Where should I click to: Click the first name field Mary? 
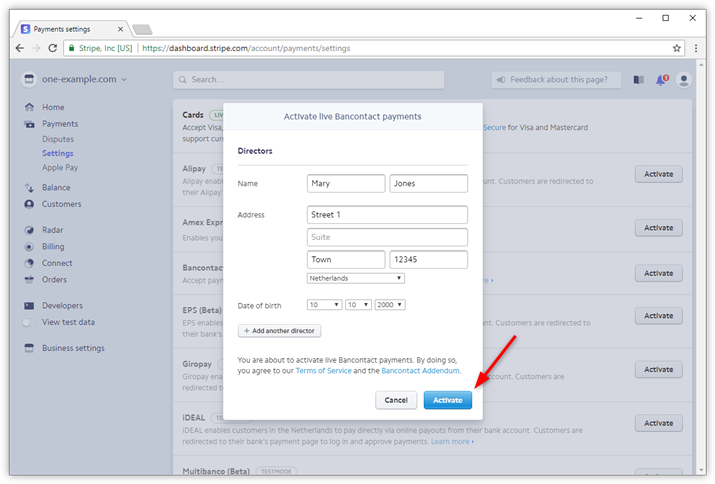(346, 183)
